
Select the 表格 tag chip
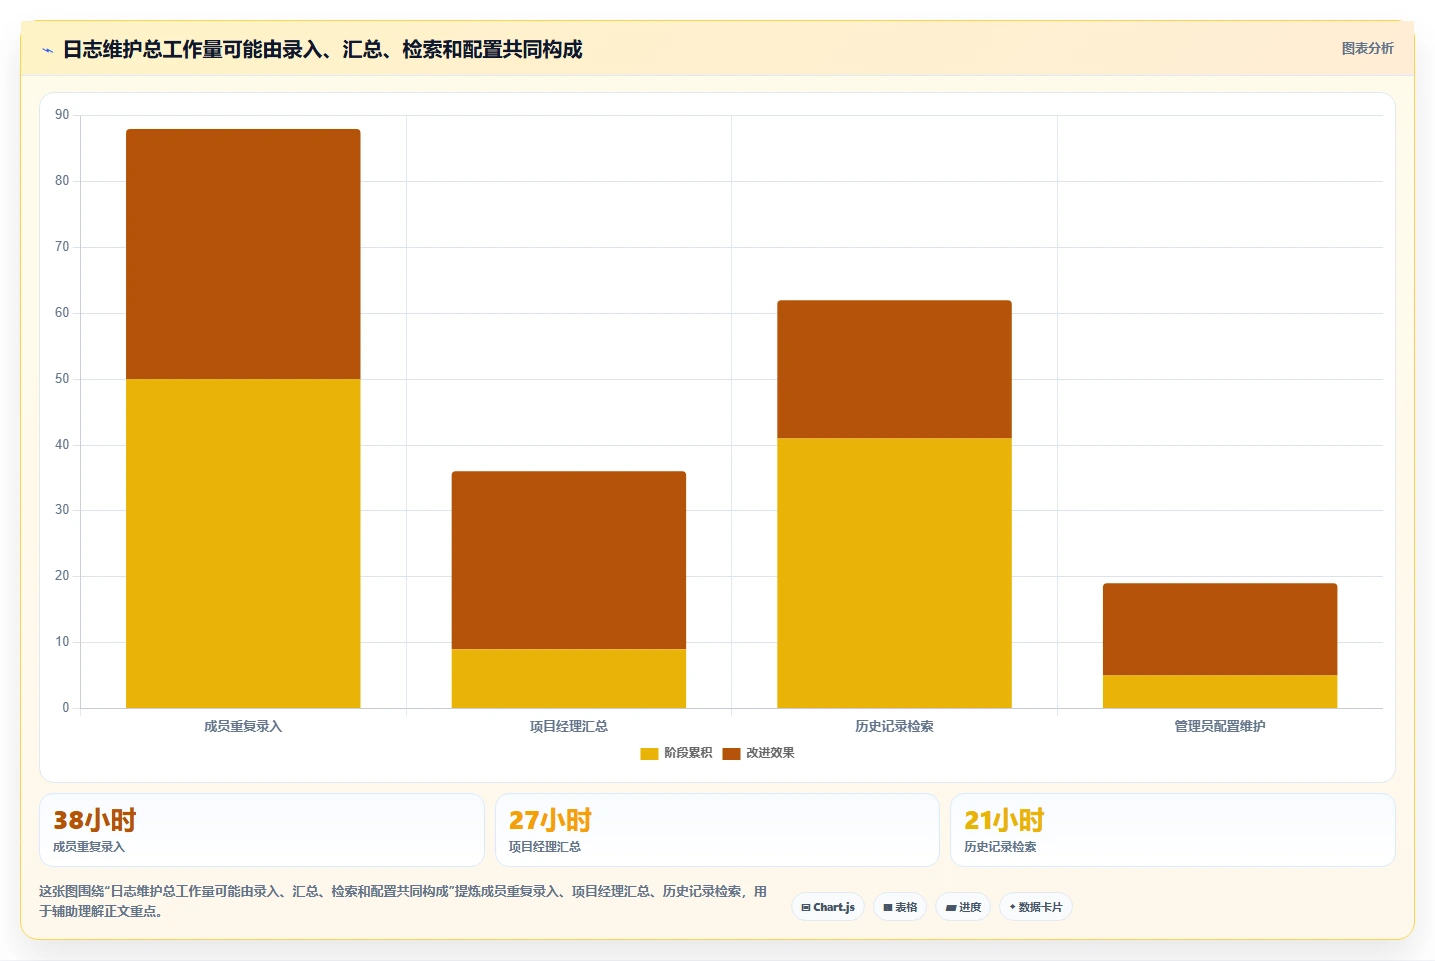click(900, 907)
